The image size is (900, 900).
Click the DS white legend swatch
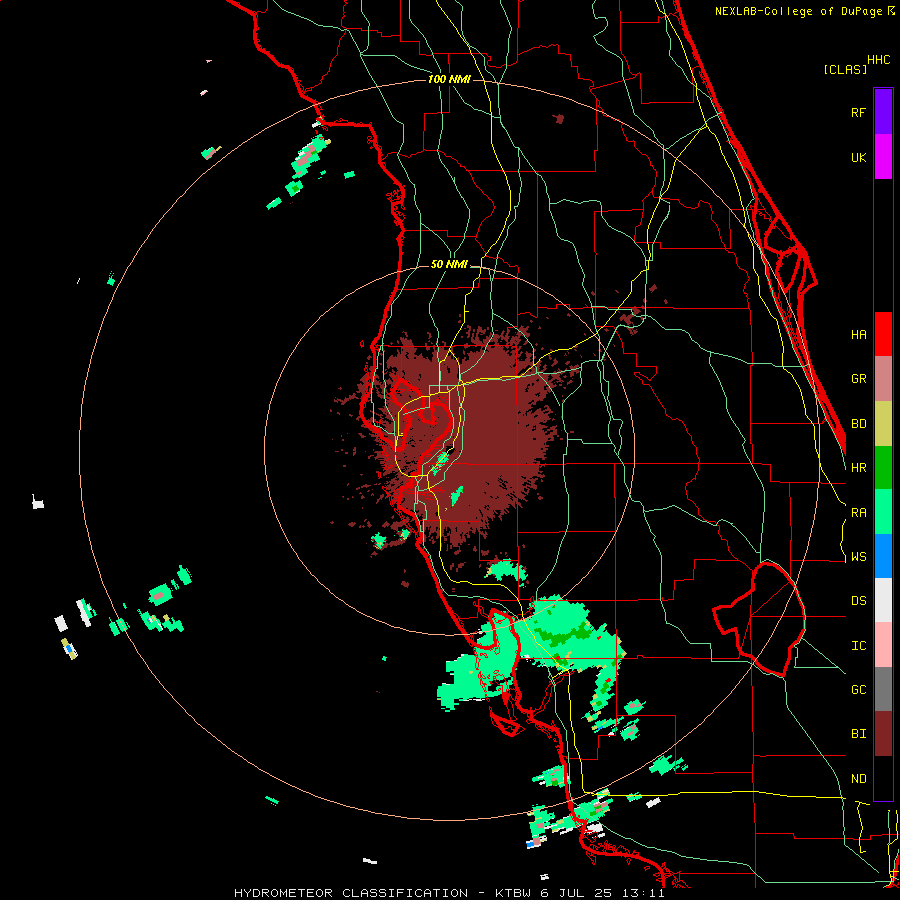(x=883, y=600)
